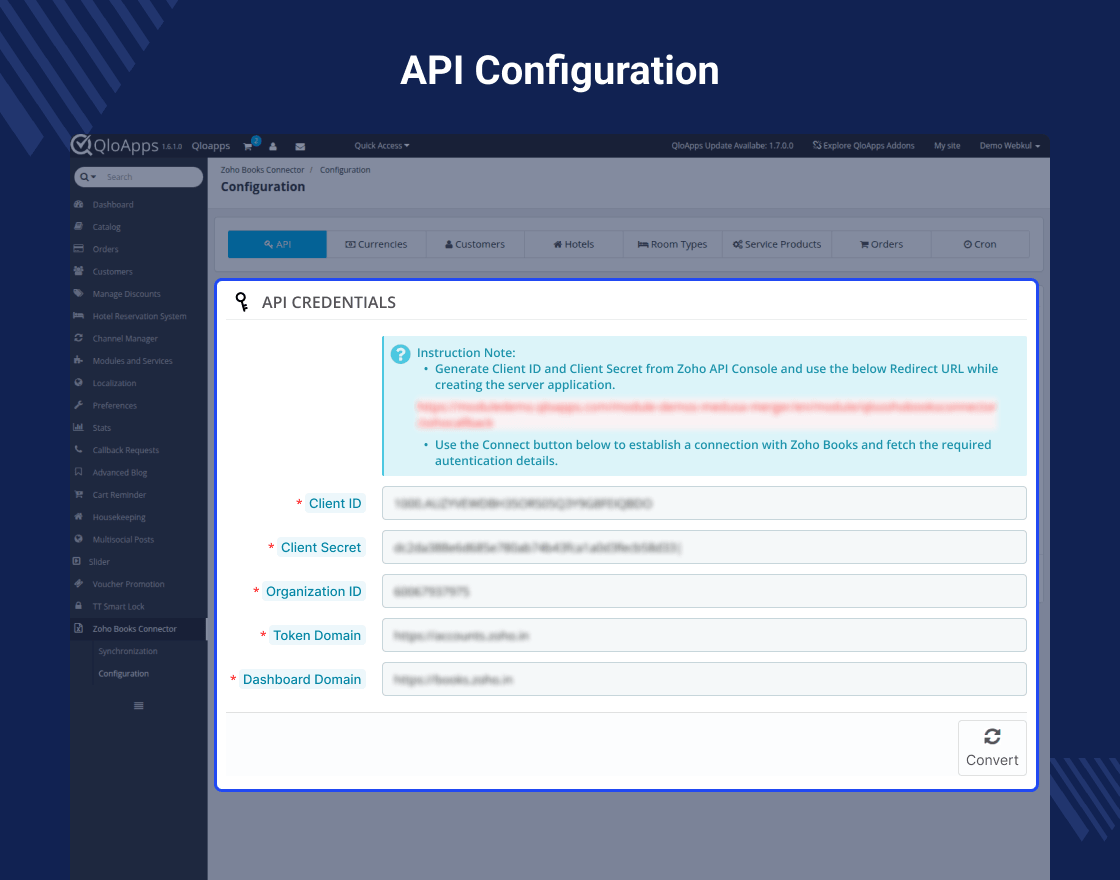
Task: Switch to the Service Products tab
Action: [777, 244]
